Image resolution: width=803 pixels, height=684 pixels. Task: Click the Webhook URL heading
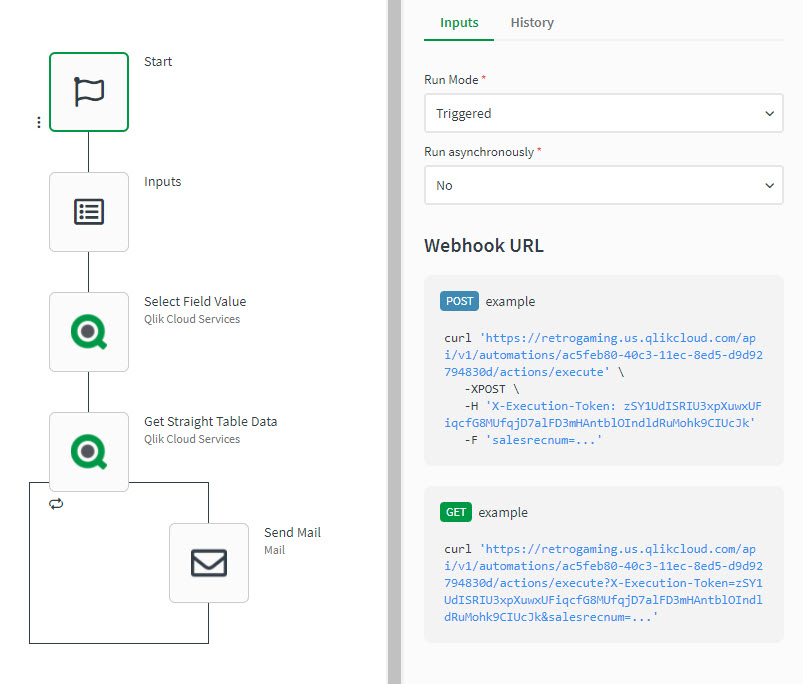click(484, 246)
